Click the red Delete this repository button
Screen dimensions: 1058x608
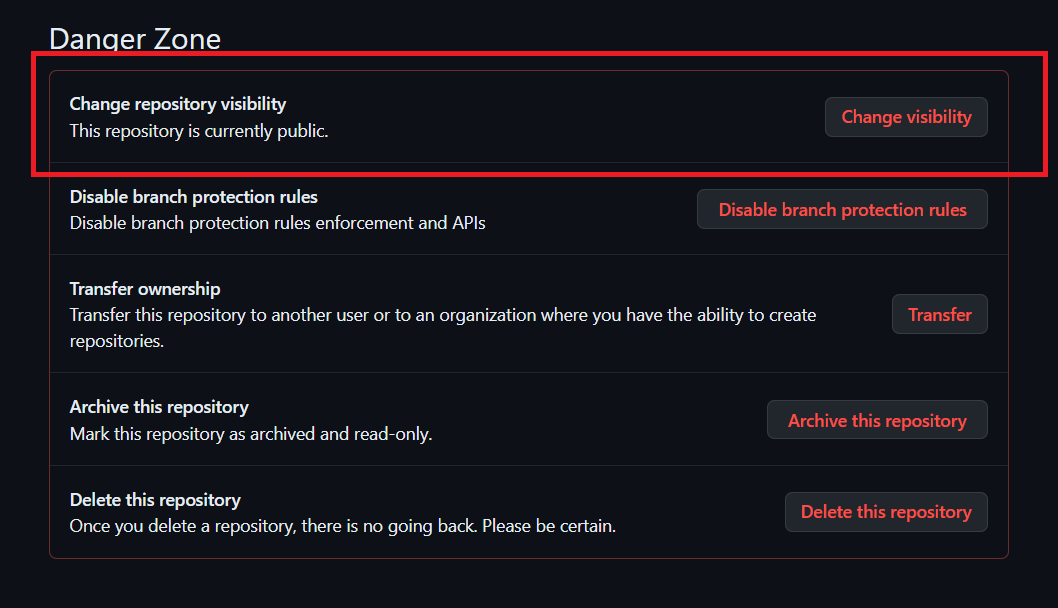885,512
